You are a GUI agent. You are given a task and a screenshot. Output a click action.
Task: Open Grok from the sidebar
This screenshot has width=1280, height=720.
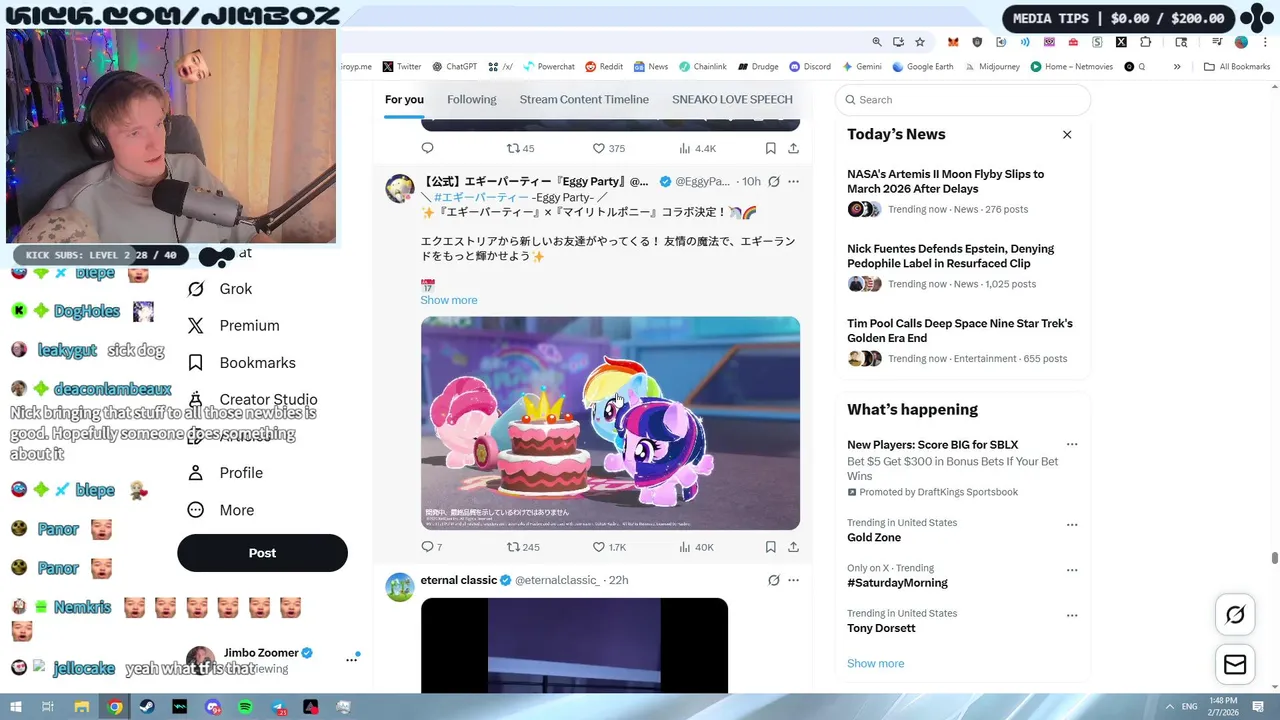pos(220,289)
